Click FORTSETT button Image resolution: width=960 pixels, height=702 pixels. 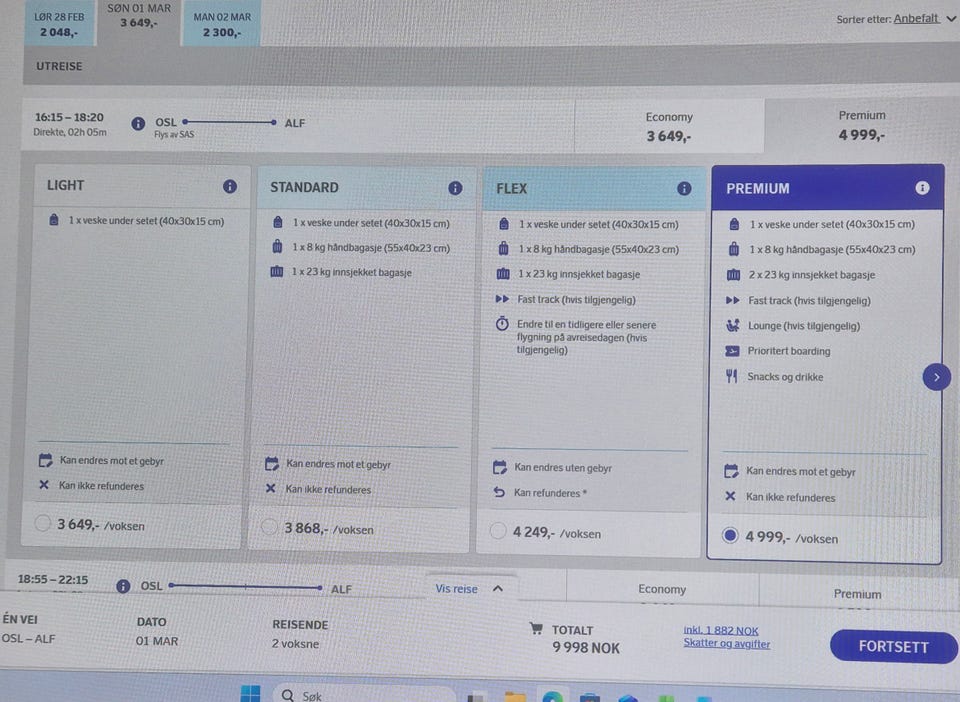(893, 646)
